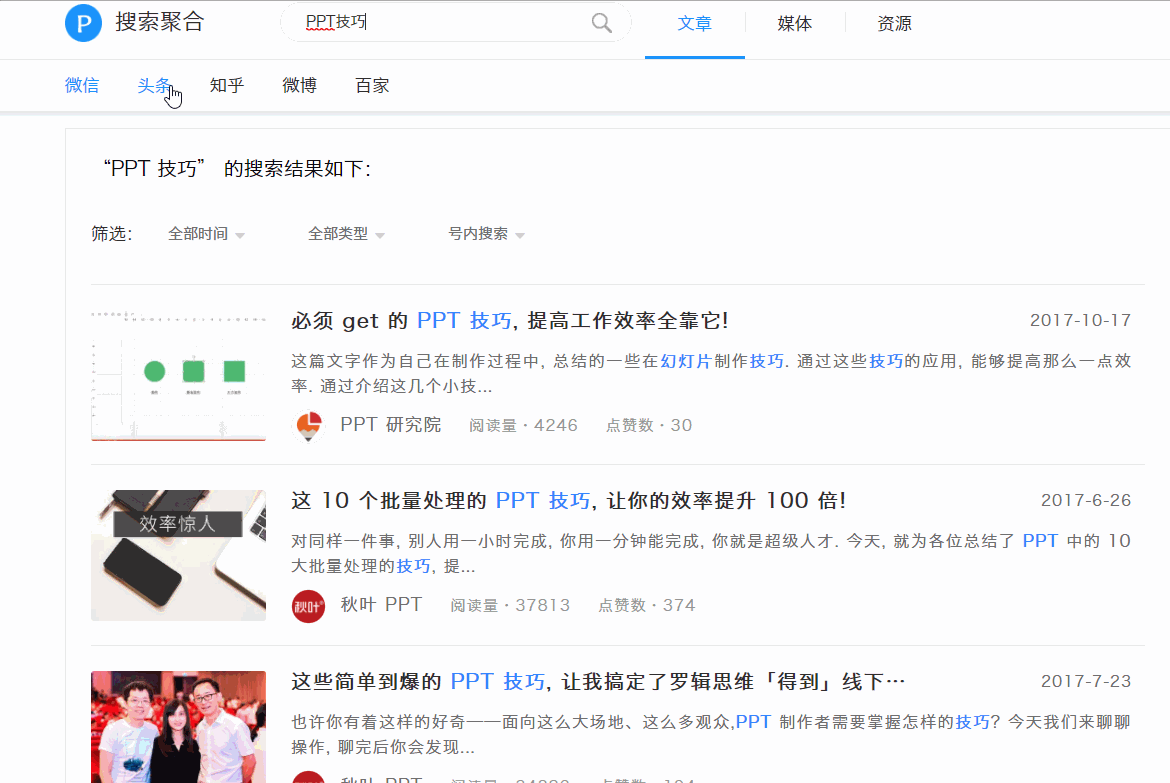Screen dimensions: 1170x783
Task: Switch to the 媒体 tab
Action: (795, 24)
